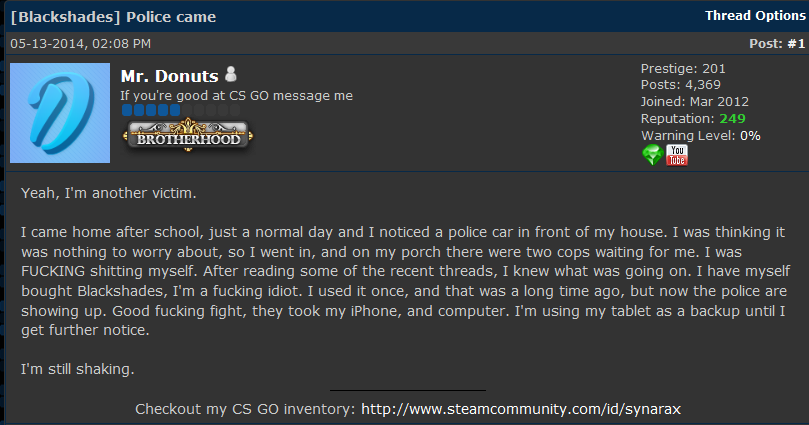The width and height of the screenshot is (809, 425).
Task: Click the 'Prestige: 201' stat
Action: click(683, 69)
